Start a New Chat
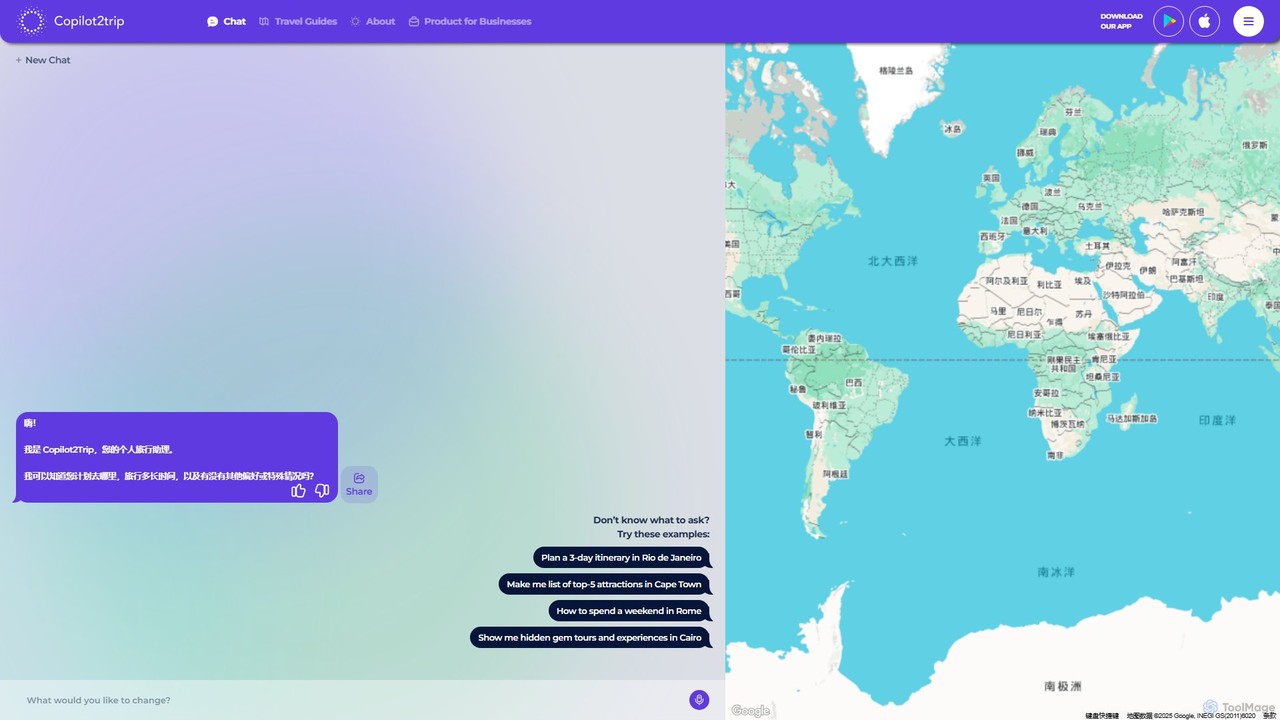Screen dimensions: 1280x720 [x=43, y=60]
